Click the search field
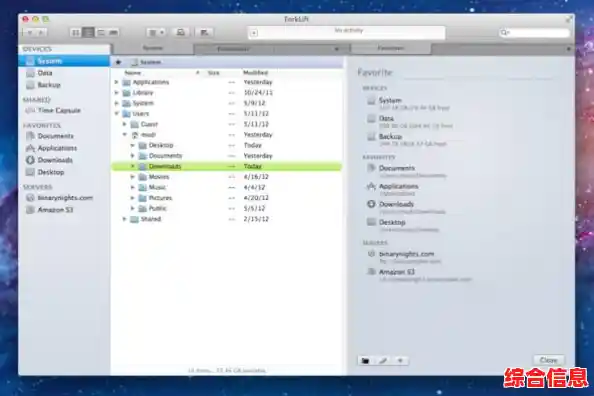 pos(534,33)
